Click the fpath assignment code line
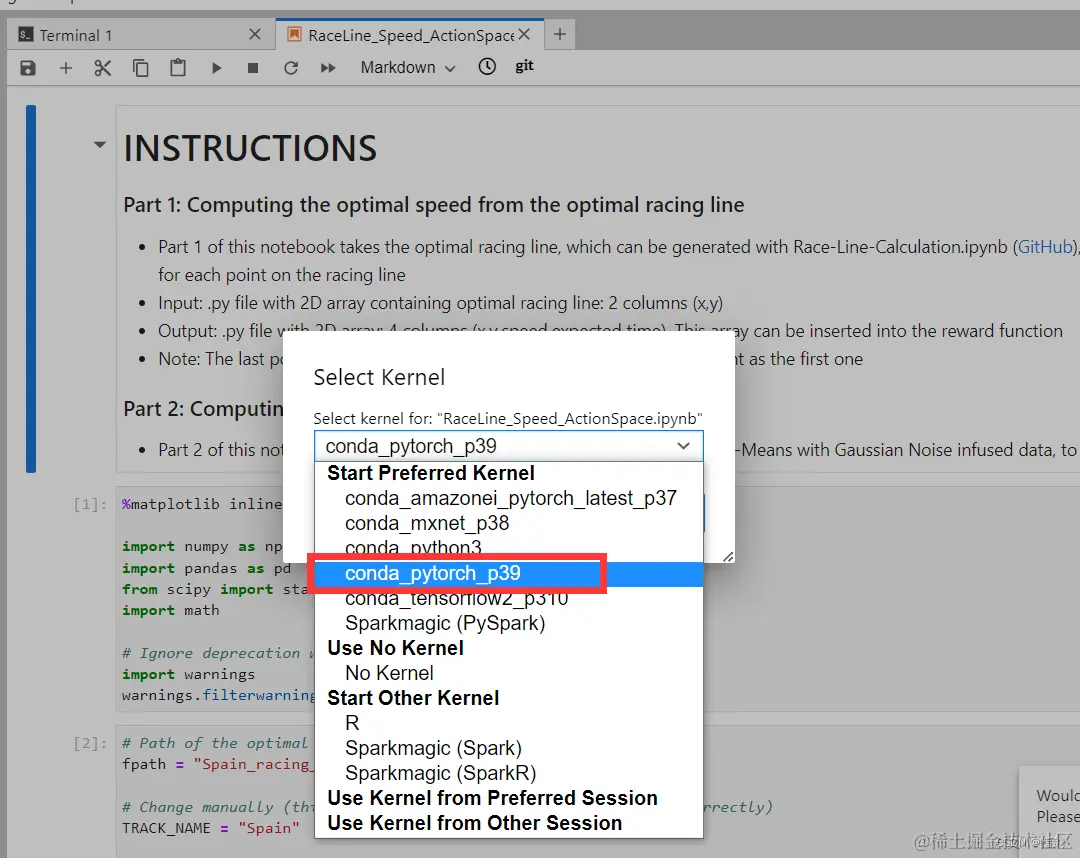The height and width of the screenshot is (858, 1080). point(216,764)
